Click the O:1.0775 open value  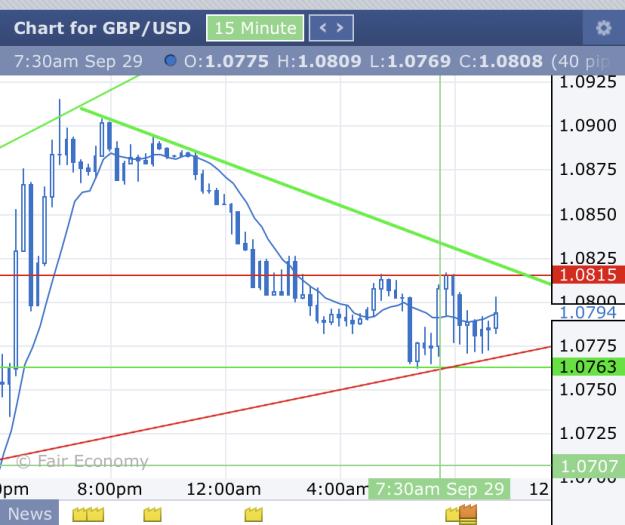226,61
